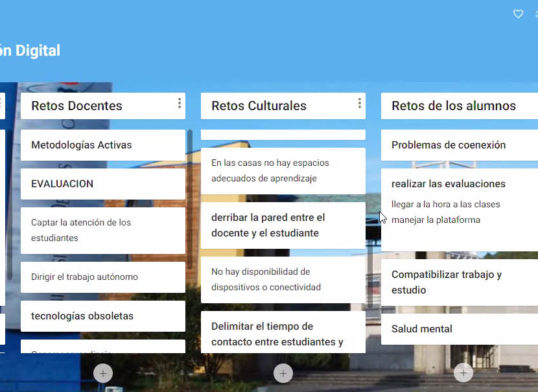Select the Salud mental post

pyautogui.click(x=459, y=329)
